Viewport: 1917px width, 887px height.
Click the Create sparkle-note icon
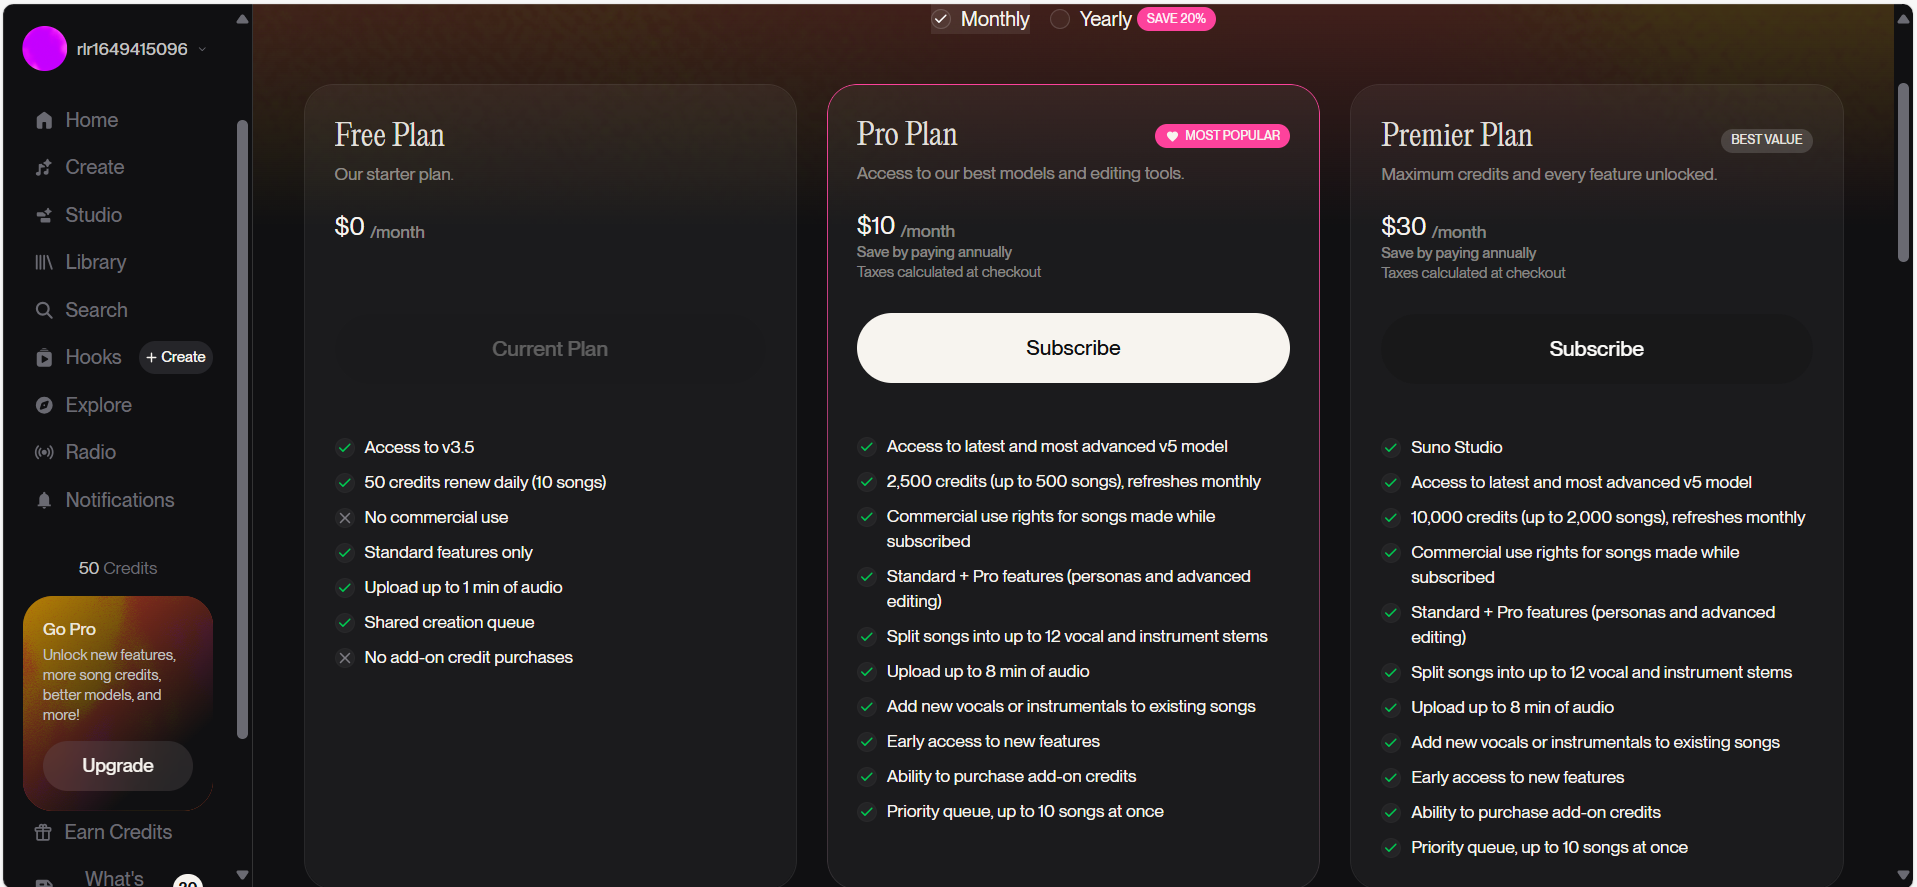[44, 168]
